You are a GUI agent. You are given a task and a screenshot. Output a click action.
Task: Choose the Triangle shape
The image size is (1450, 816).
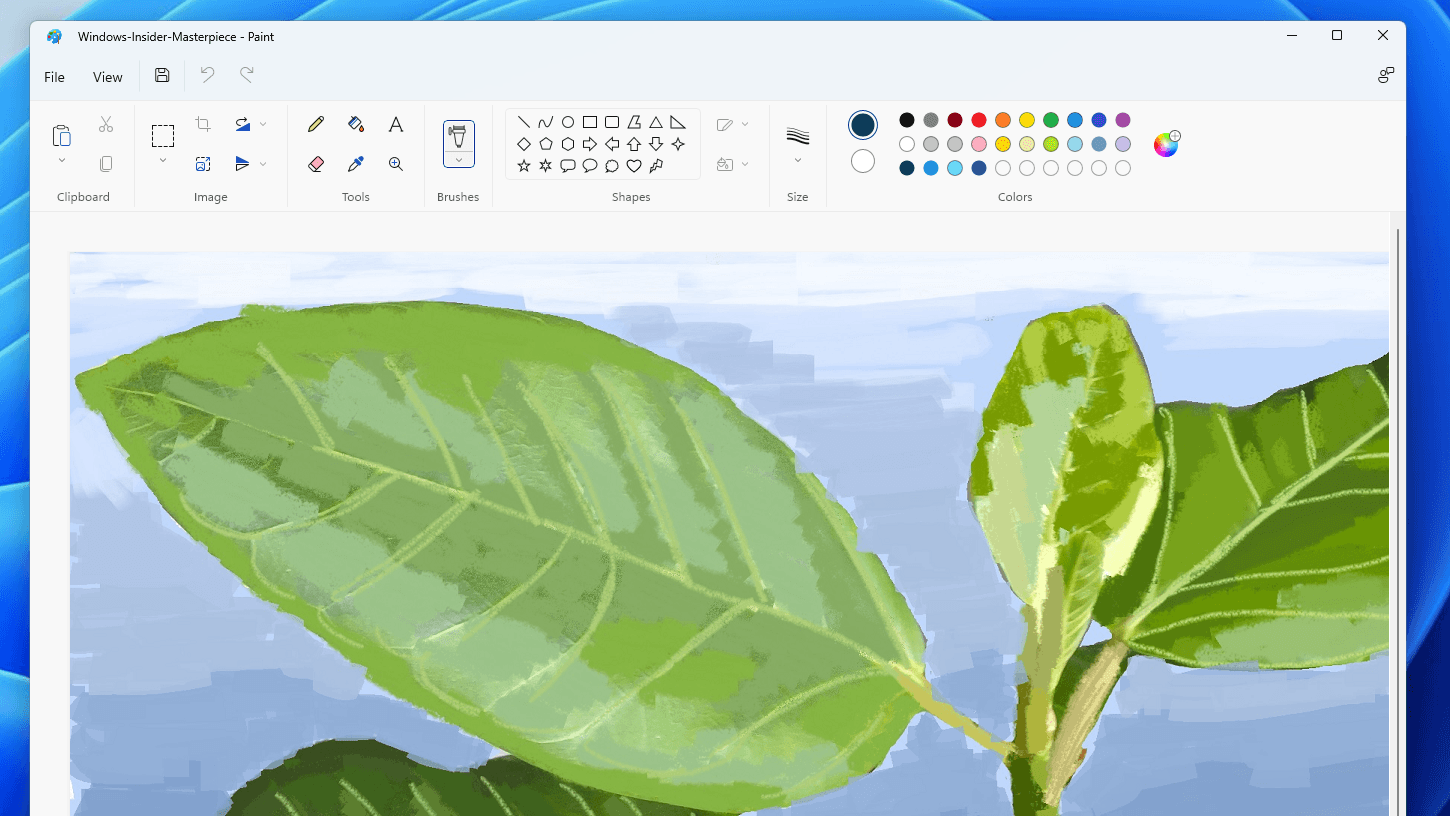click(656, 122)
